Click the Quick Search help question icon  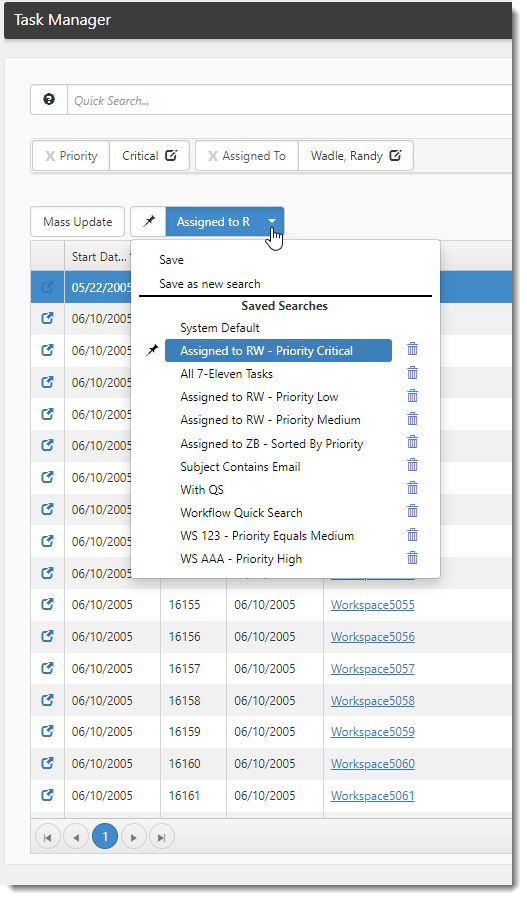[x=49, y=100]
